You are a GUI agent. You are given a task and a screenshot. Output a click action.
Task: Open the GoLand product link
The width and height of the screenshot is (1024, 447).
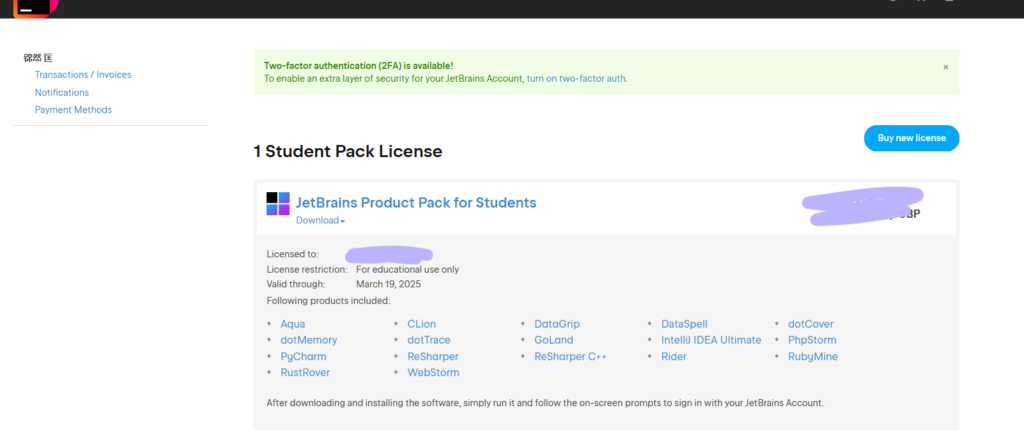tap(554, 340)
